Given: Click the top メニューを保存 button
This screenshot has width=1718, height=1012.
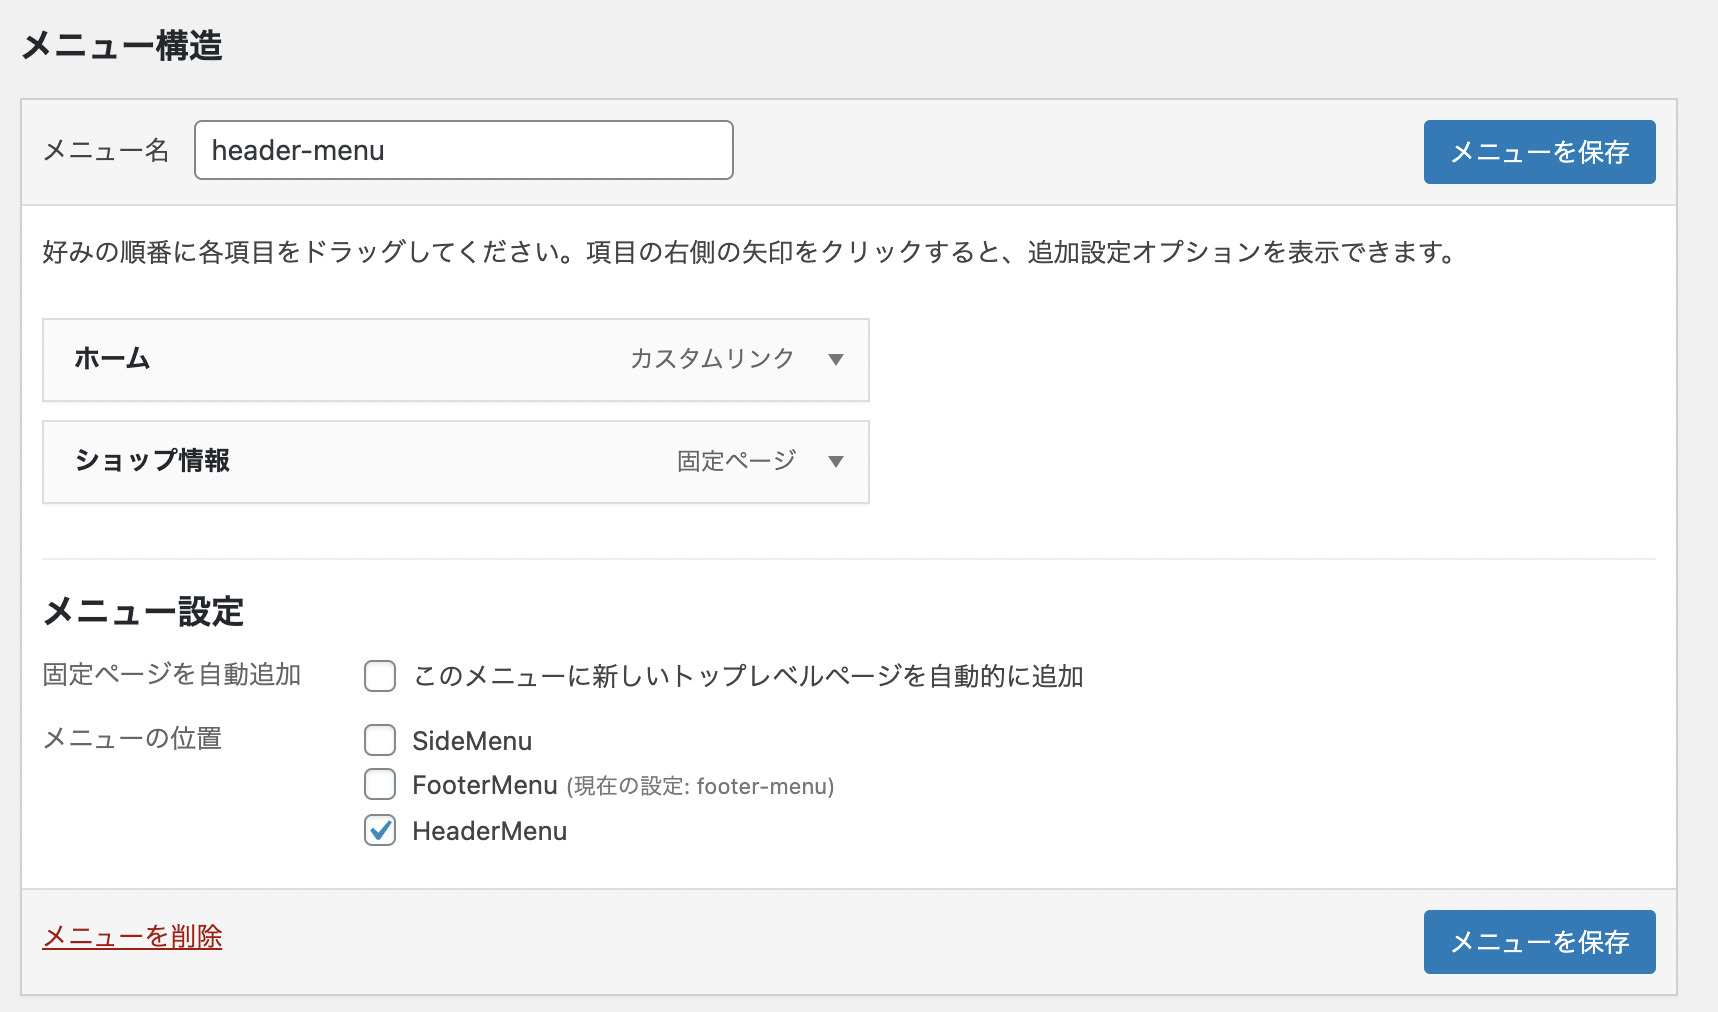Looking at the screenshot, I should (1539, 152).
